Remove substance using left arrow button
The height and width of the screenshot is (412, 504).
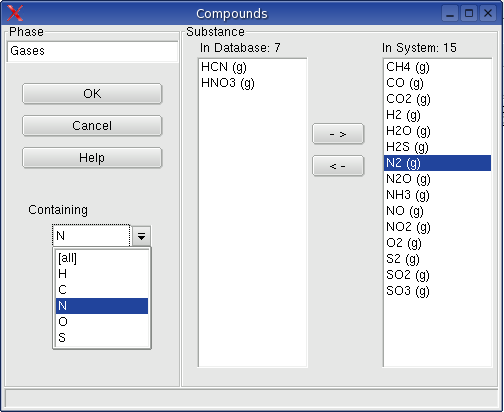pos(338,166)
